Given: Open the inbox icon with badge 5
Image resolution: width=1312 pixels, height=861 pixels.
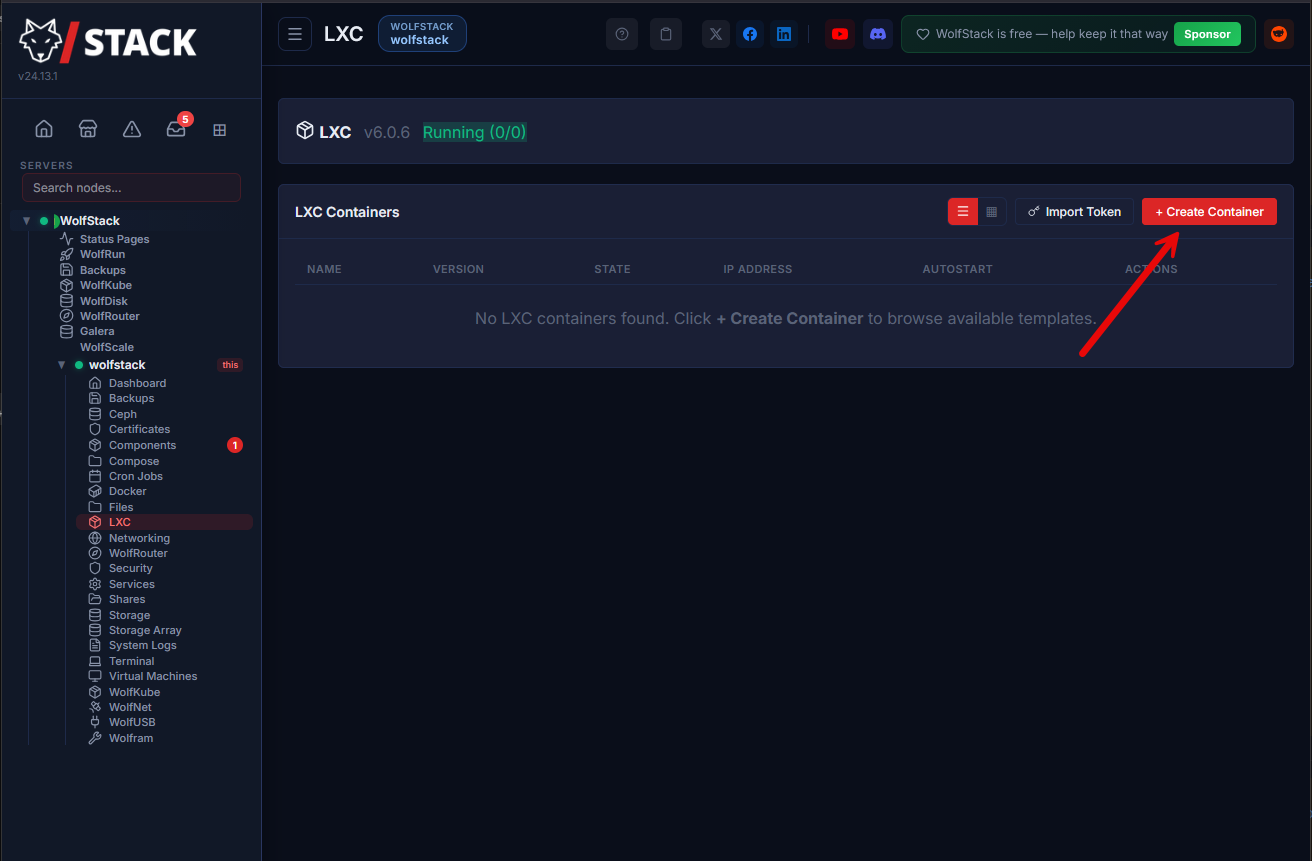Looking at the screenshot, I should [x=176, y=129].
